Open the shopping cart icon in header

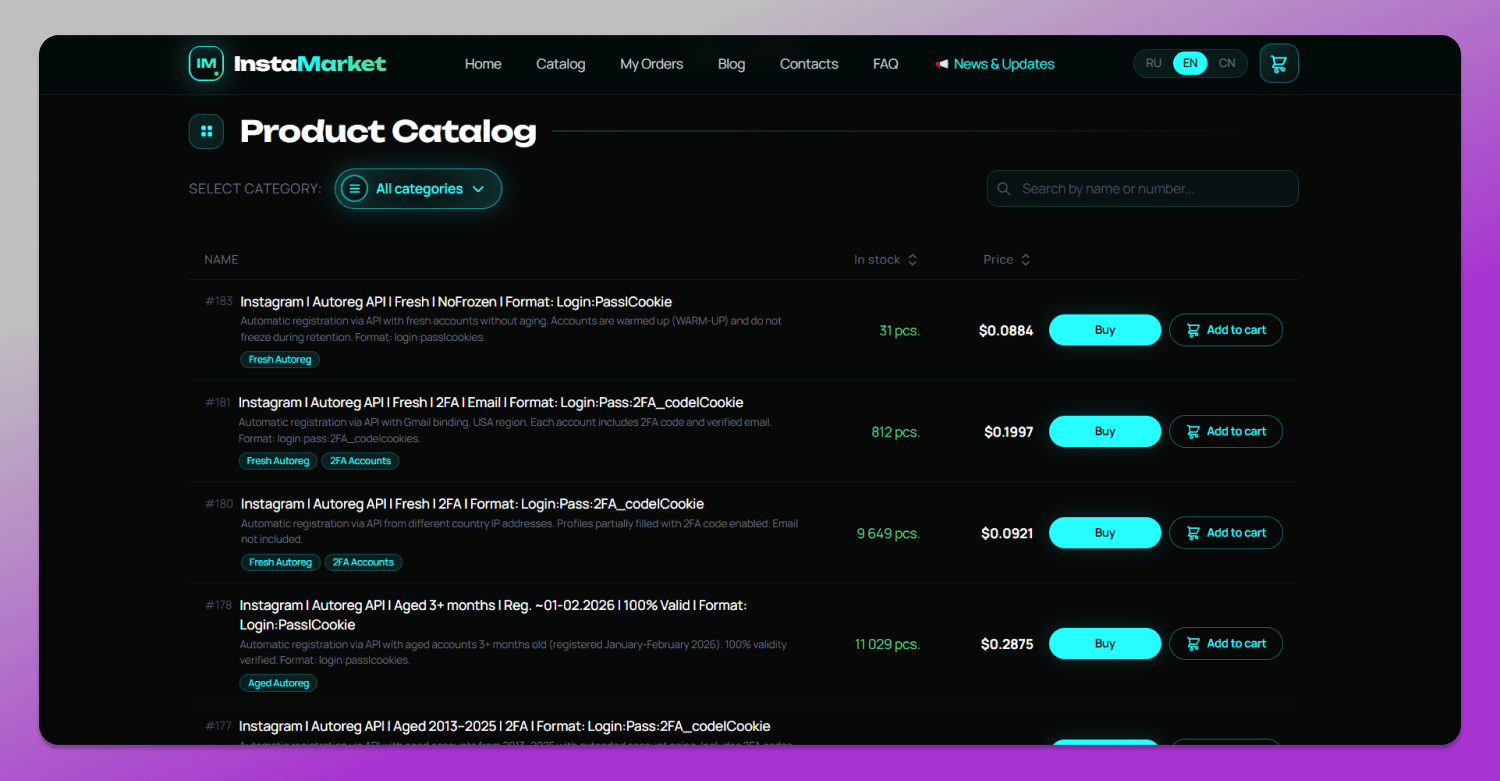coord(1279,63)
